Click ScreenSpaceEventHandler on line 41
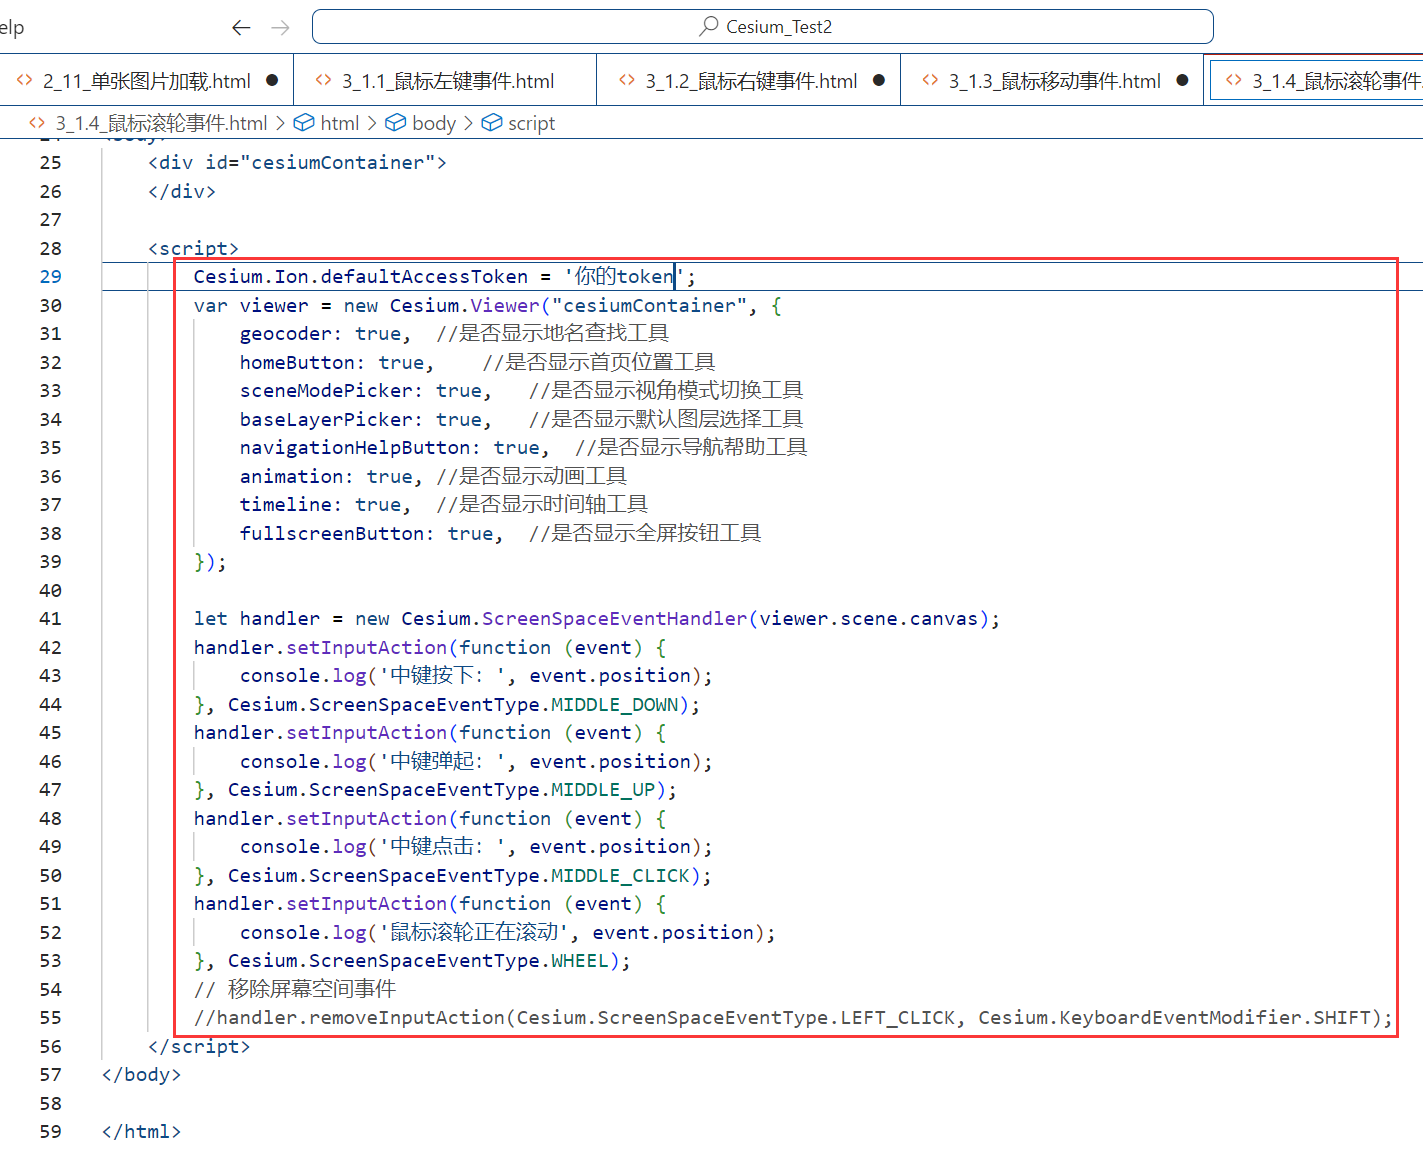This screenshot has height=1158, width=1423. point(614,619)
